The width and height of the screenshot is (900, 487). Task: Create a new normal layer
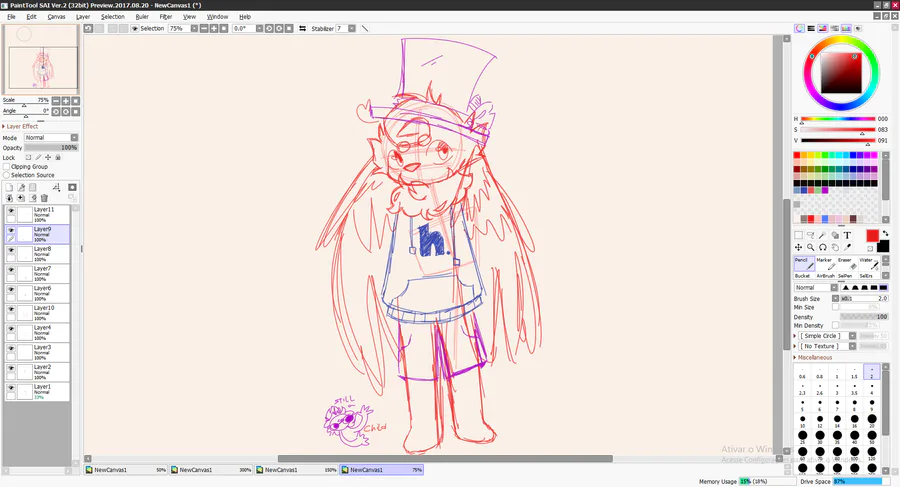pyautogui.click(x=9, y=187)
